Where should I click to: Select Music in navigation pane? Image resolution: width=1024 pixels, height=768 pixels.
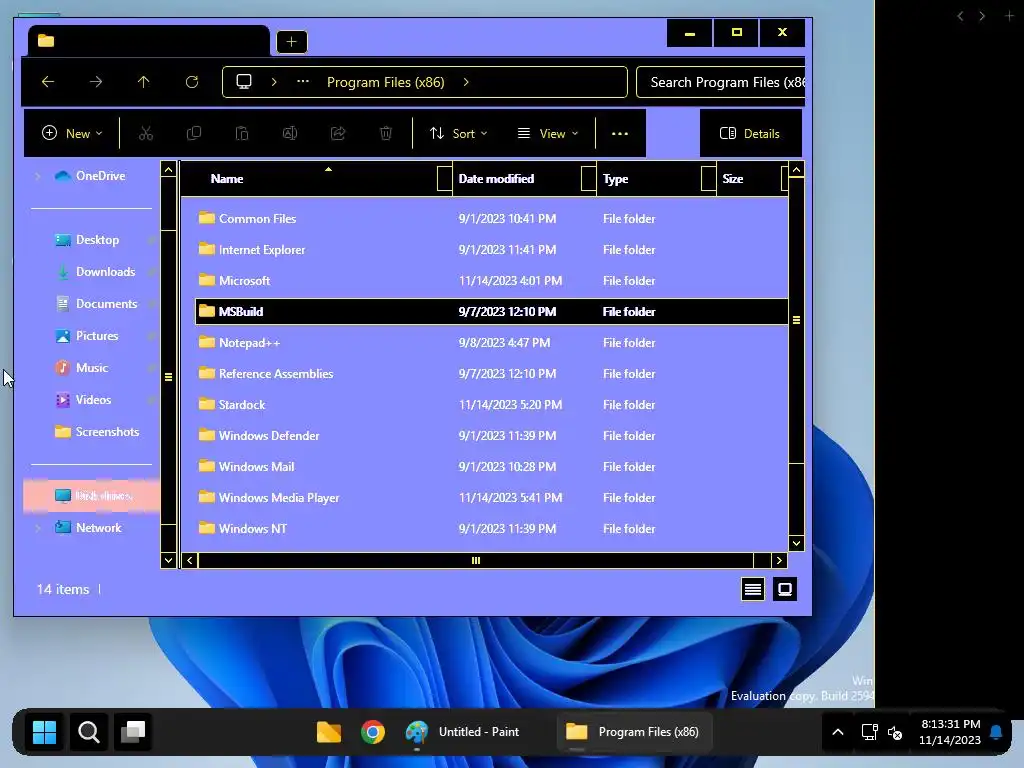[x=91, y=368]
